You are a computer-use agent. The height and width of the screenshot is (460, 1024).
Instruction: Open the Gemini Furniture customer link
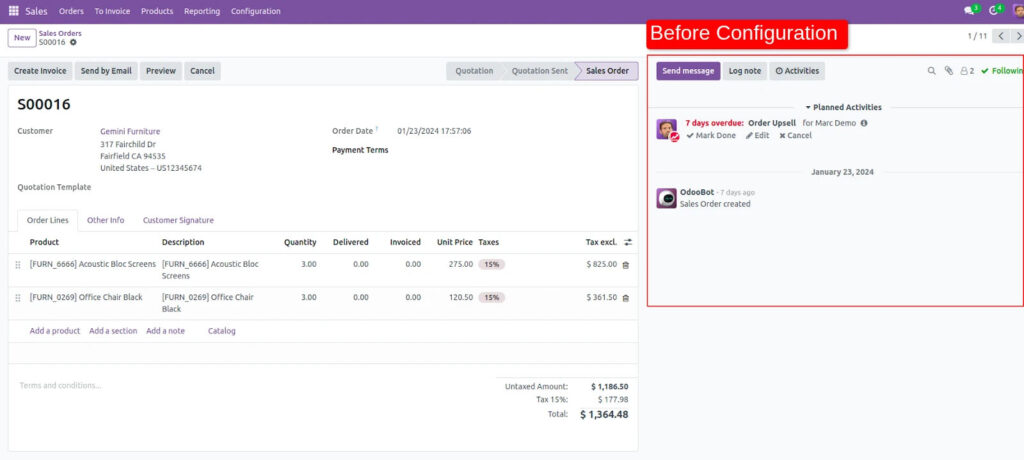[x=130, y=131]
